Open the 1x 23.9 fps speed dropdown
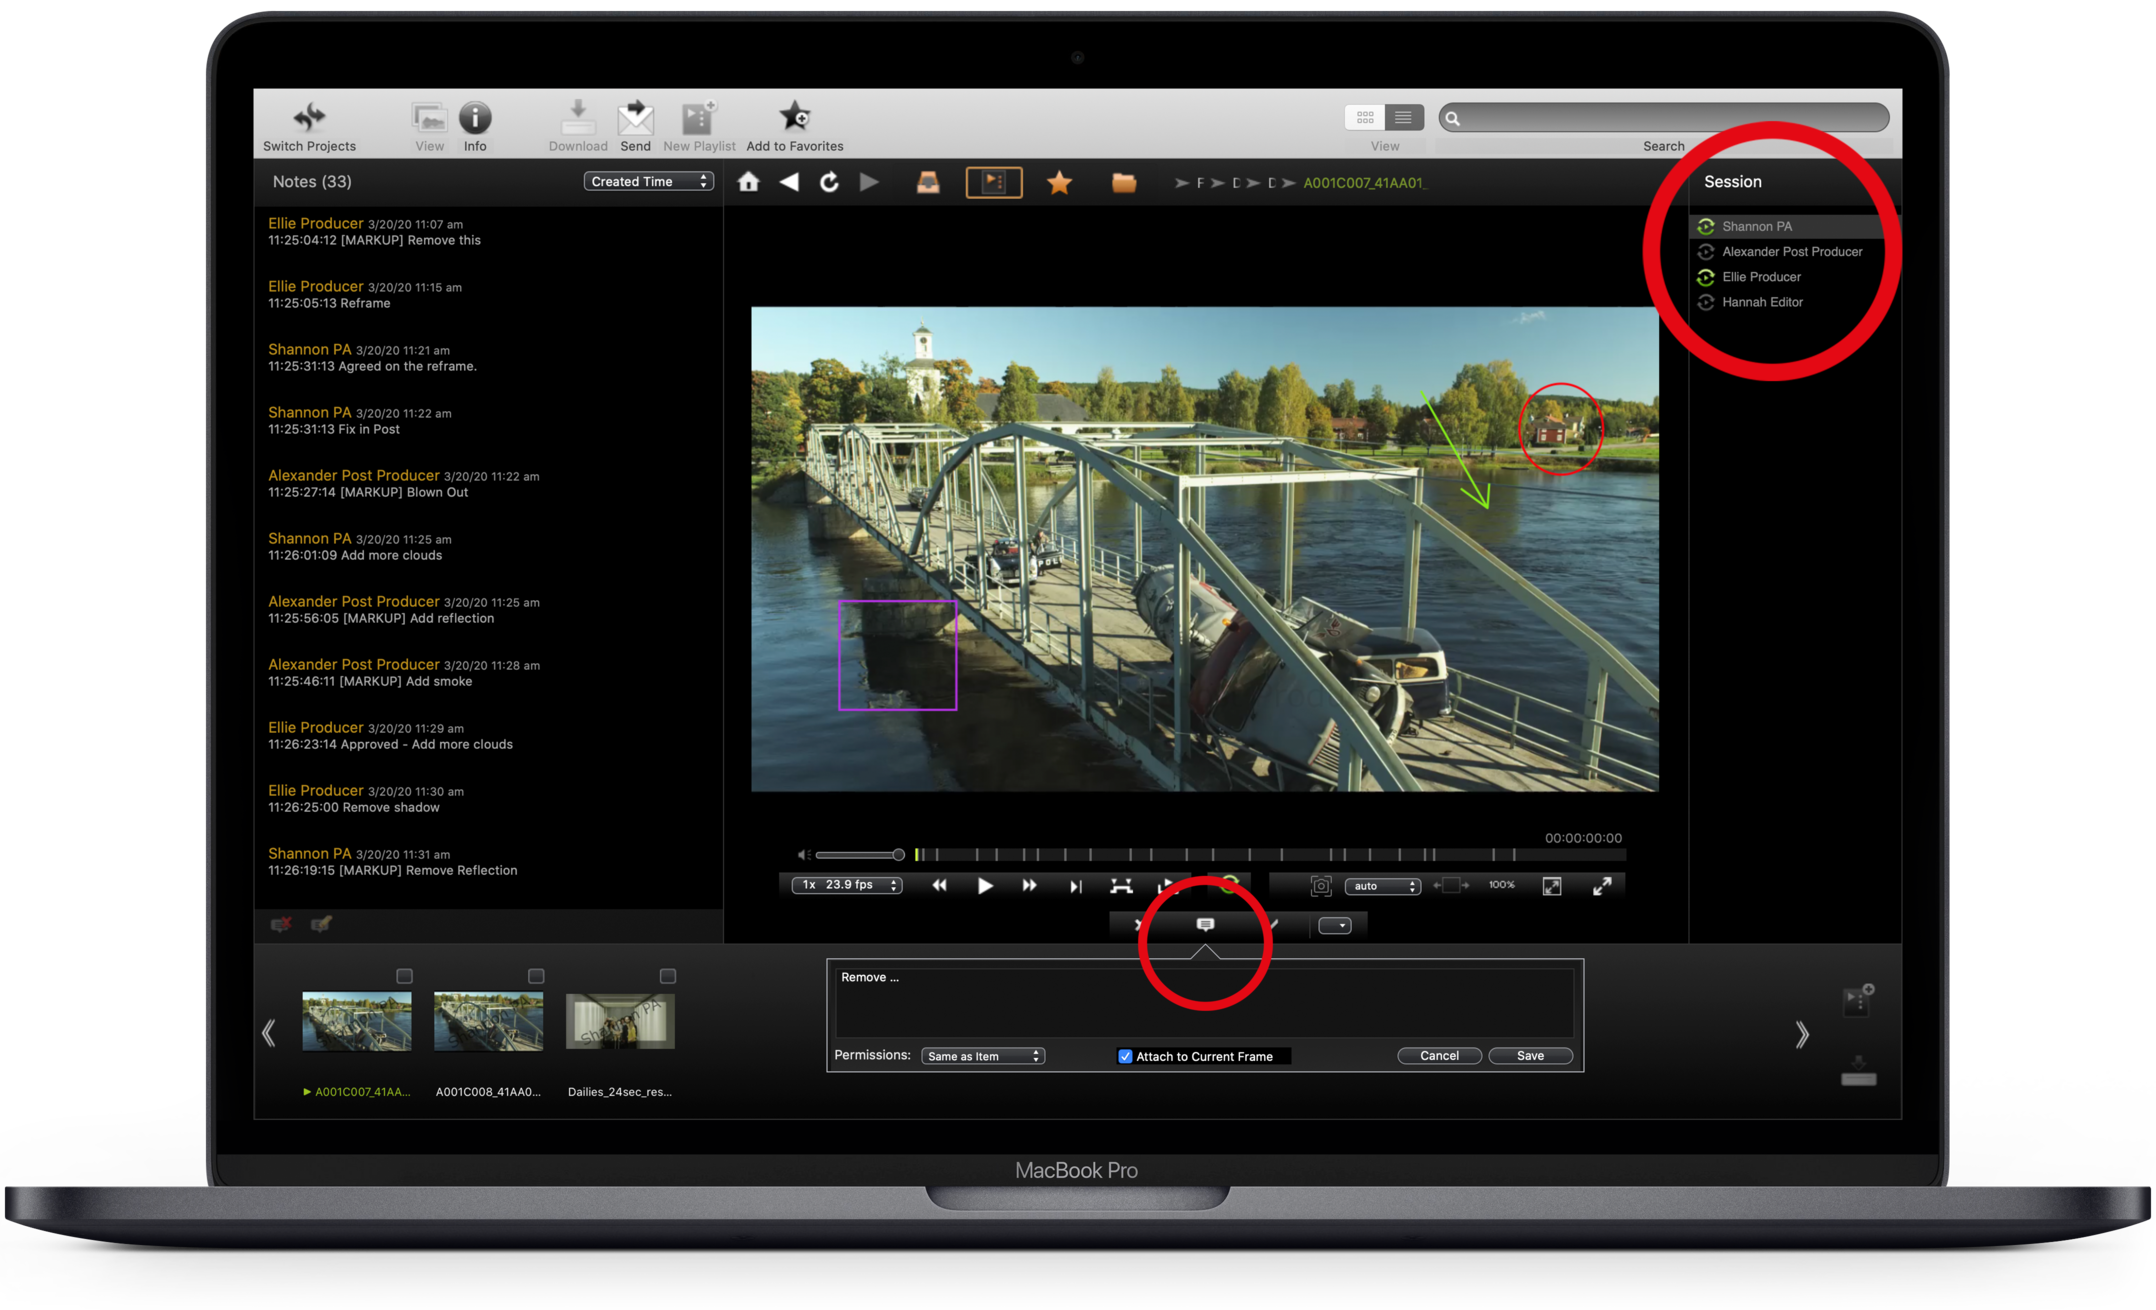This screenshot has height=1310, width=2156. 846,885
